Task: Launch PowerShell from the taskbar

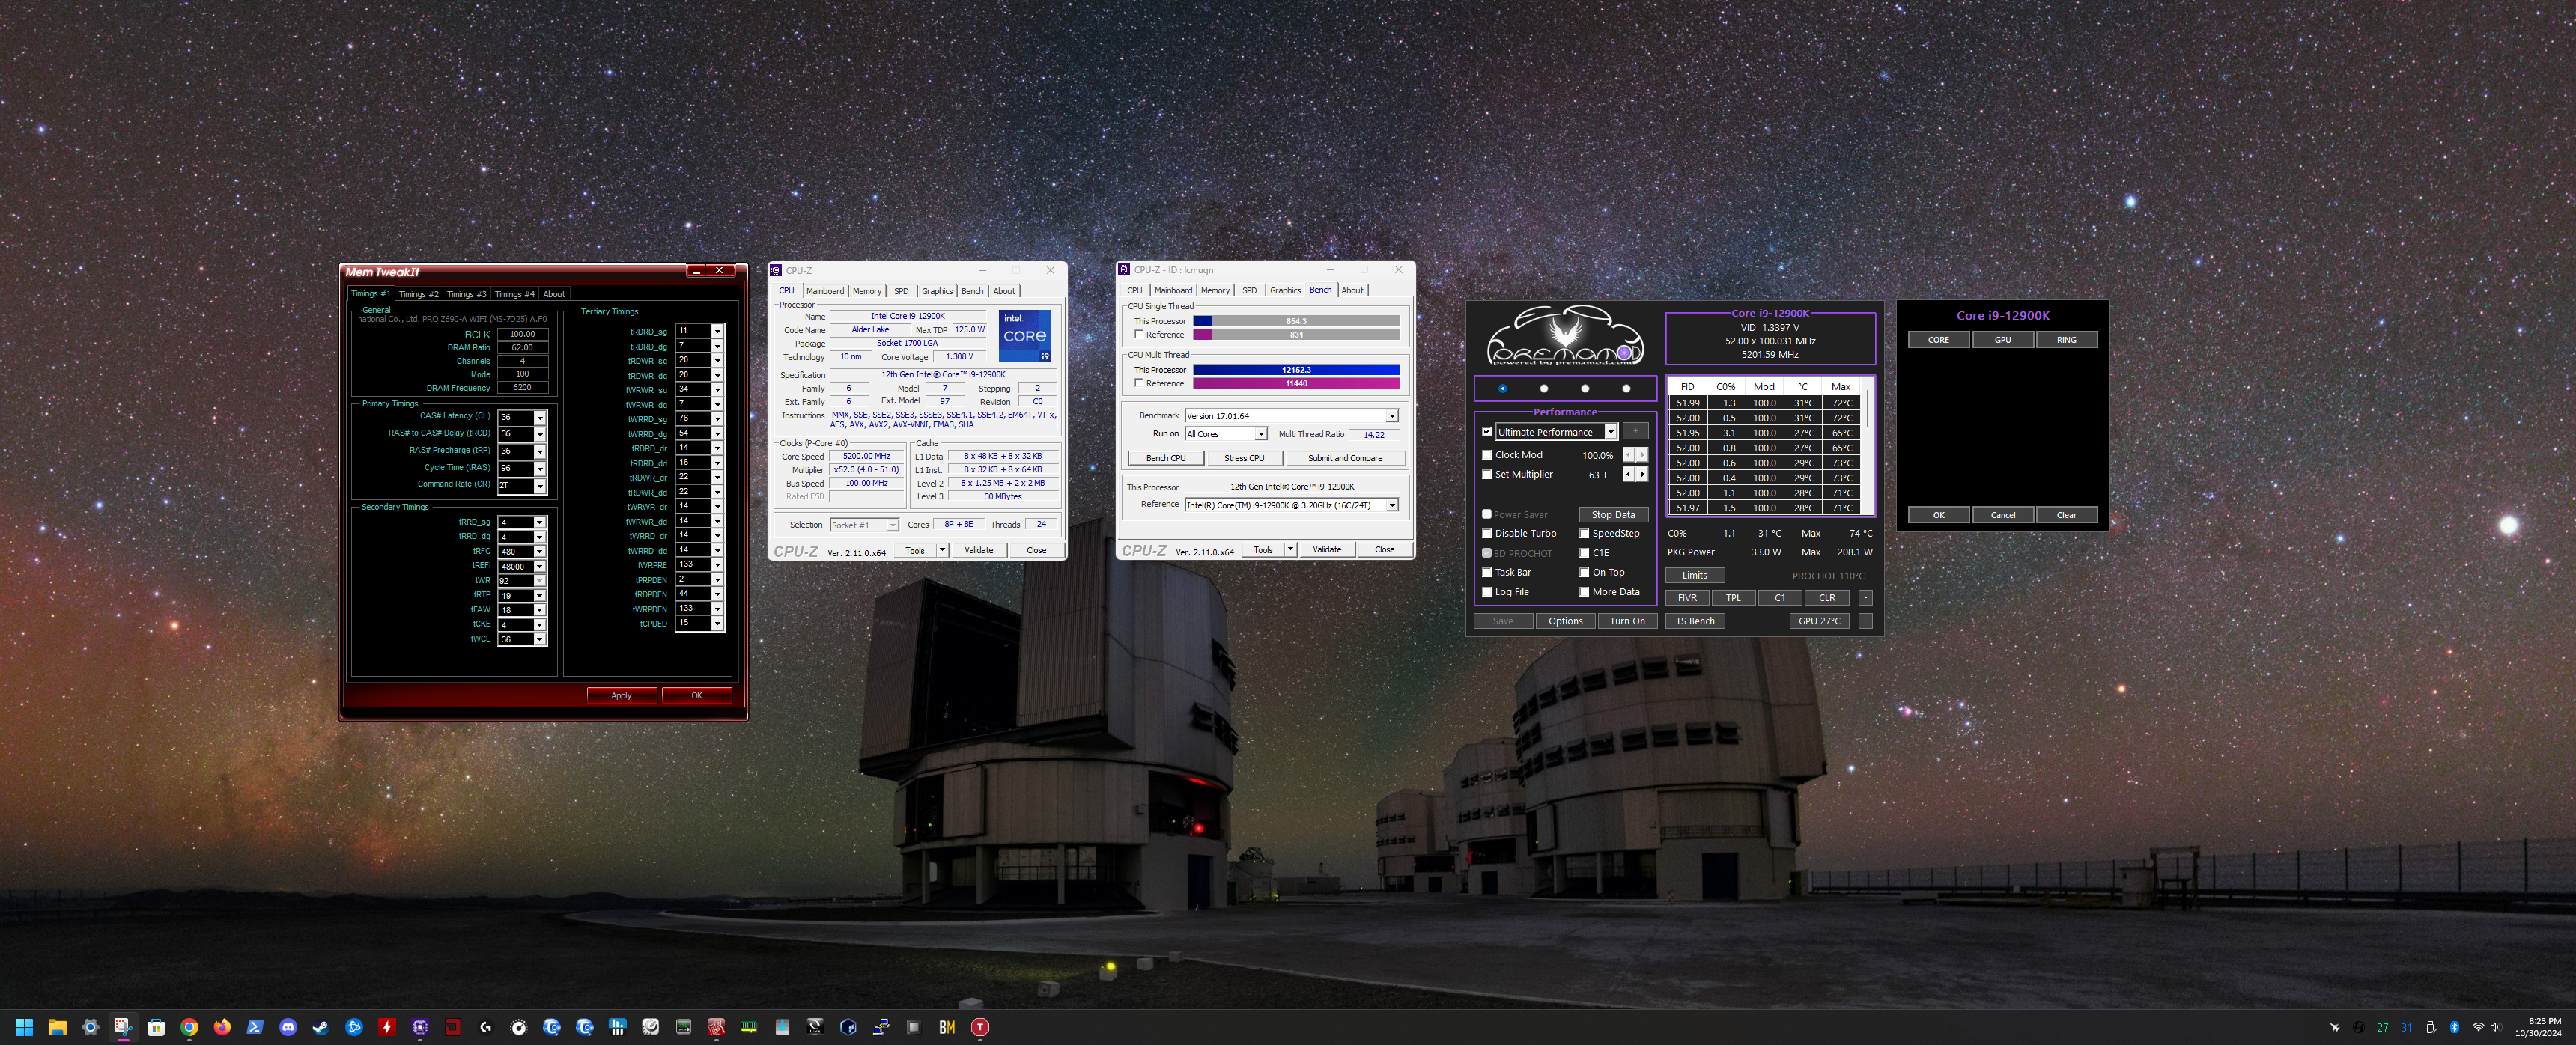Action: tap(255, 1027)
